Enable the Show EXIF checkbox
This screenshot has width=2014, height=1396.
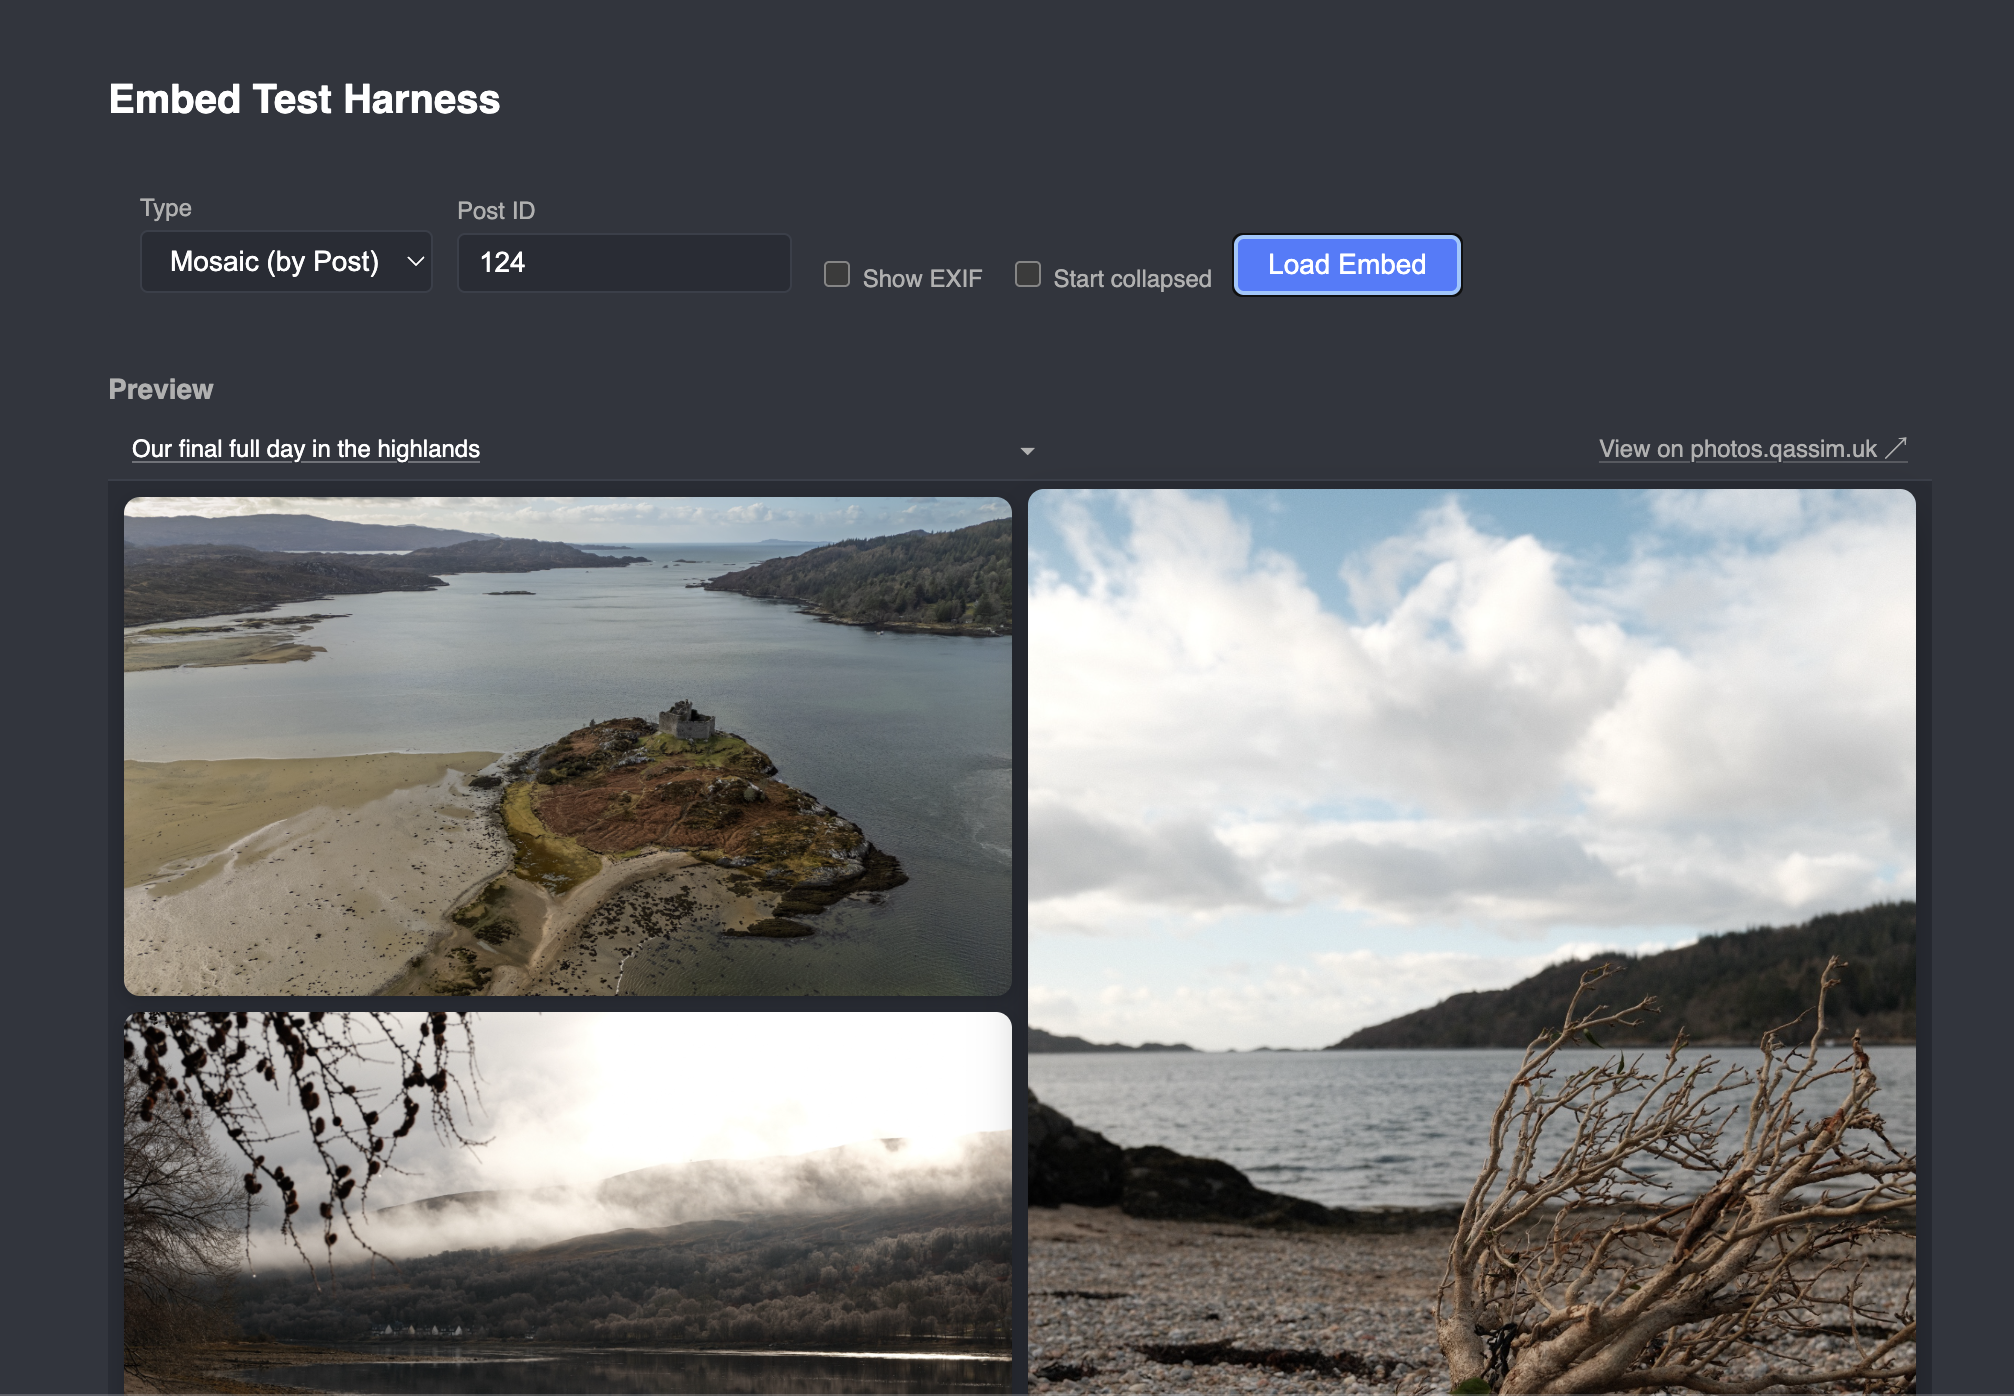click(837, 274)
